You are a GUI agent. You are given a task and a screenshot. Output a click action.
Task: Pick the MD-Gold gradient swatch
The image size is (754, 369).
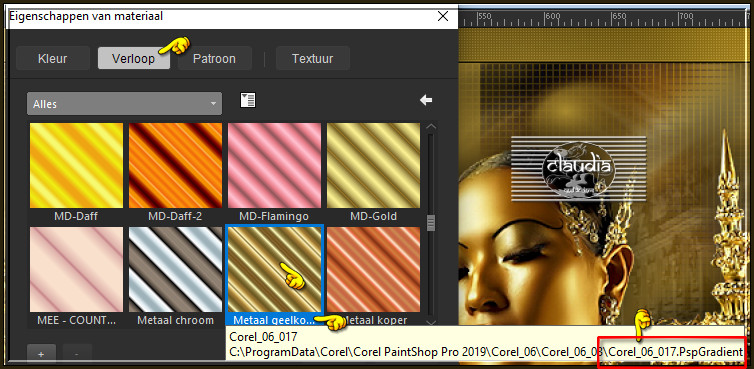[x=374, y=165]
